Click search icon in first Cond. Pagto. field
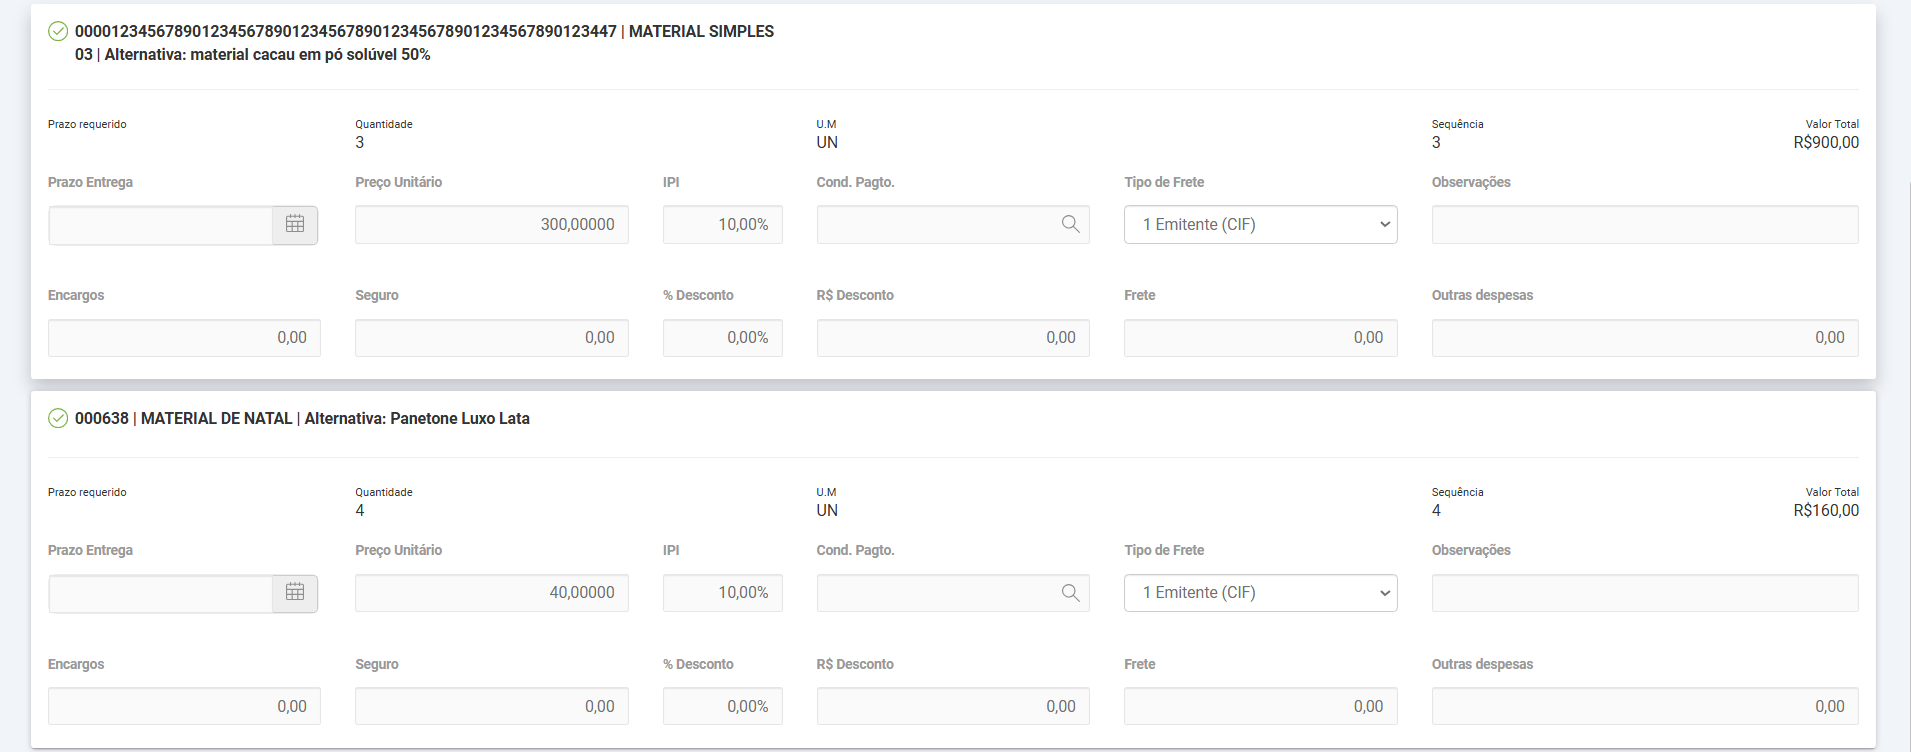1911x752 pixels. point(1070,224)
